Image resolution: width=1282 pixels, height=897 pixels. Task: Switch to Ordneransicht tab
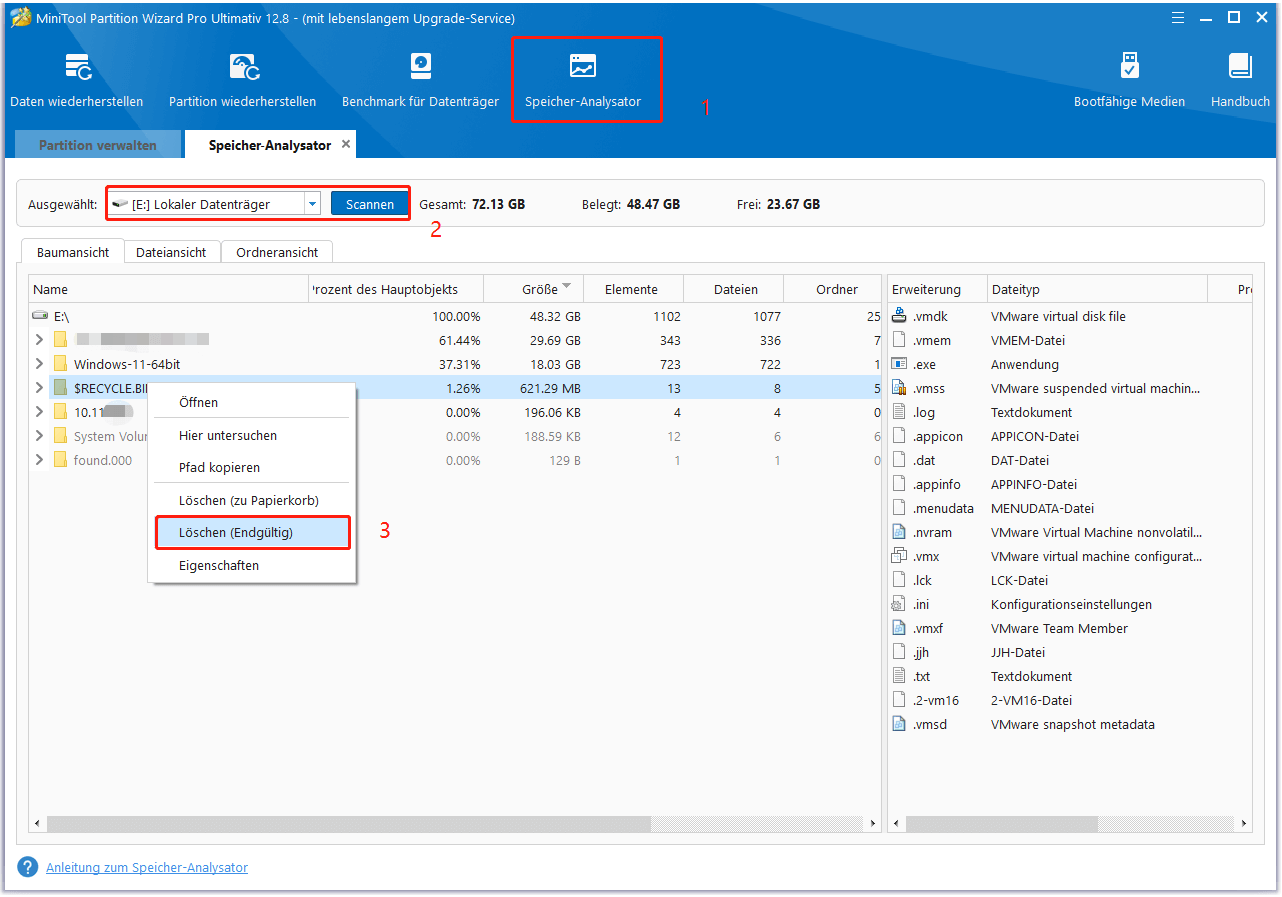pos(277,252)
